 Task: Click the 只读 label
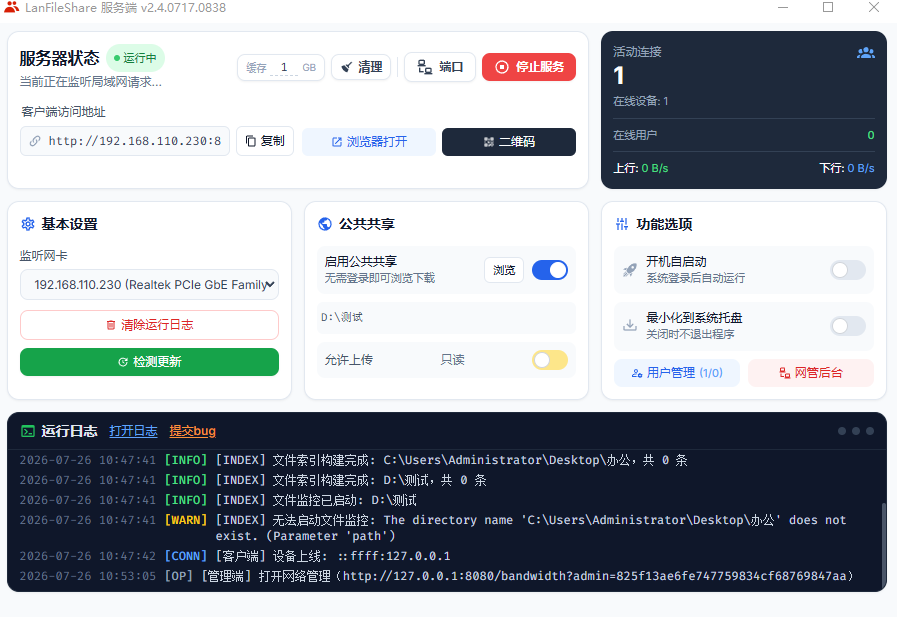[x=453, y=360]
